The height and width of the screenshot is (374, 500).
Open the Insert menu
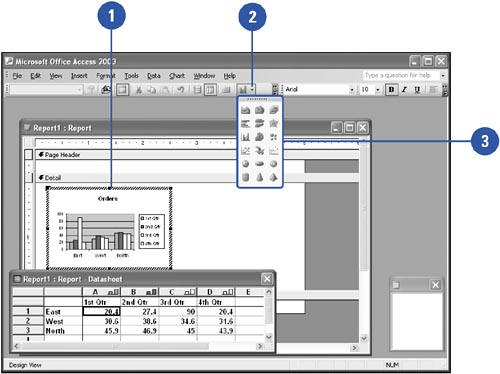coord(79,76)
